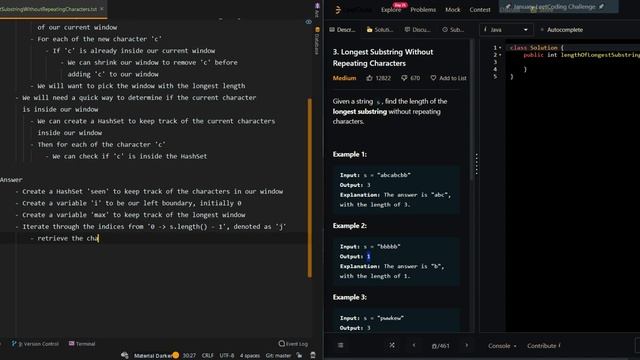Click the Medium difficulty label
Image resolution: width=640 pixels, height=360 pixels.
[344, 78]
